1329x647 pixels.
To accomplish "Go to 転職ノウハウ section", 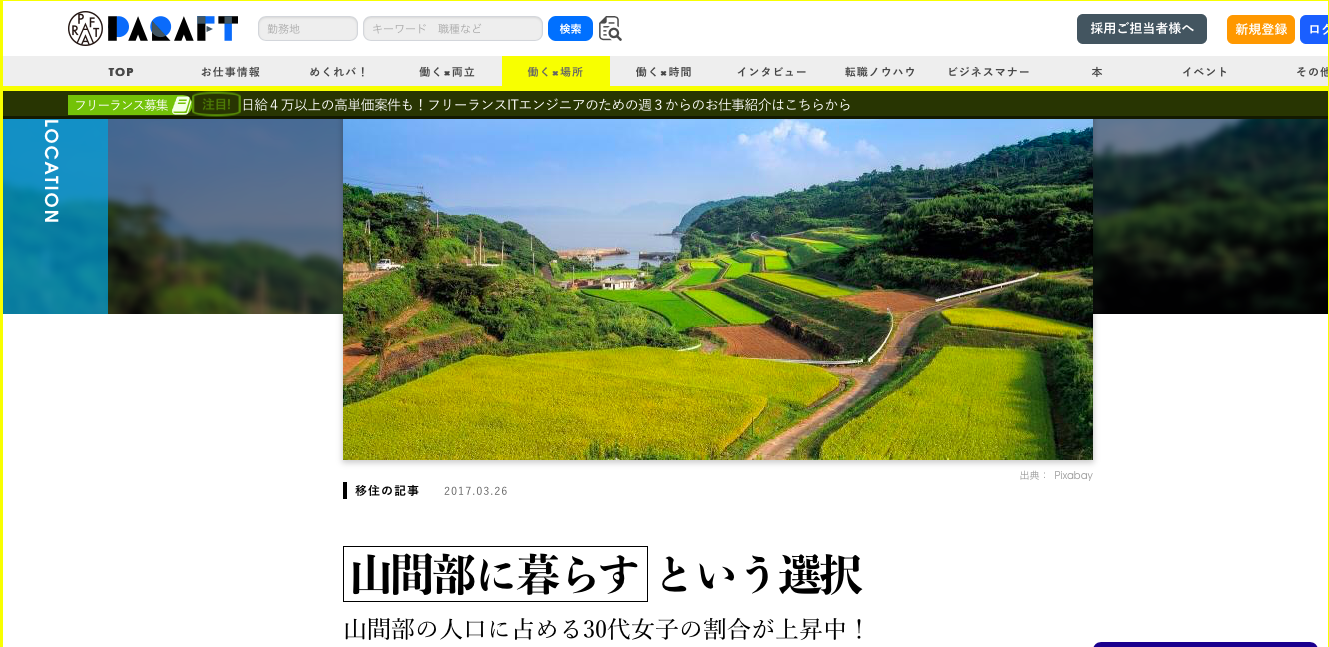I will coord(880,72).
